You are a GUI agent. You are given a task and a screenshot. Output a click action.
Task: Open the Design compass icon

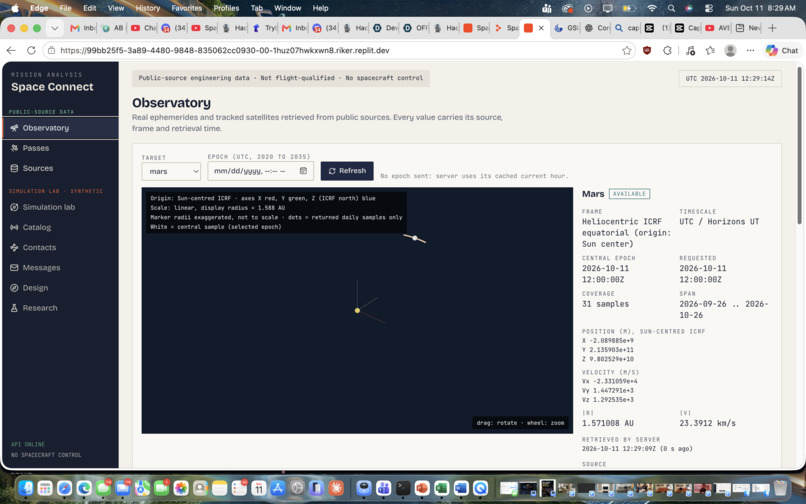tap(14, 288)
